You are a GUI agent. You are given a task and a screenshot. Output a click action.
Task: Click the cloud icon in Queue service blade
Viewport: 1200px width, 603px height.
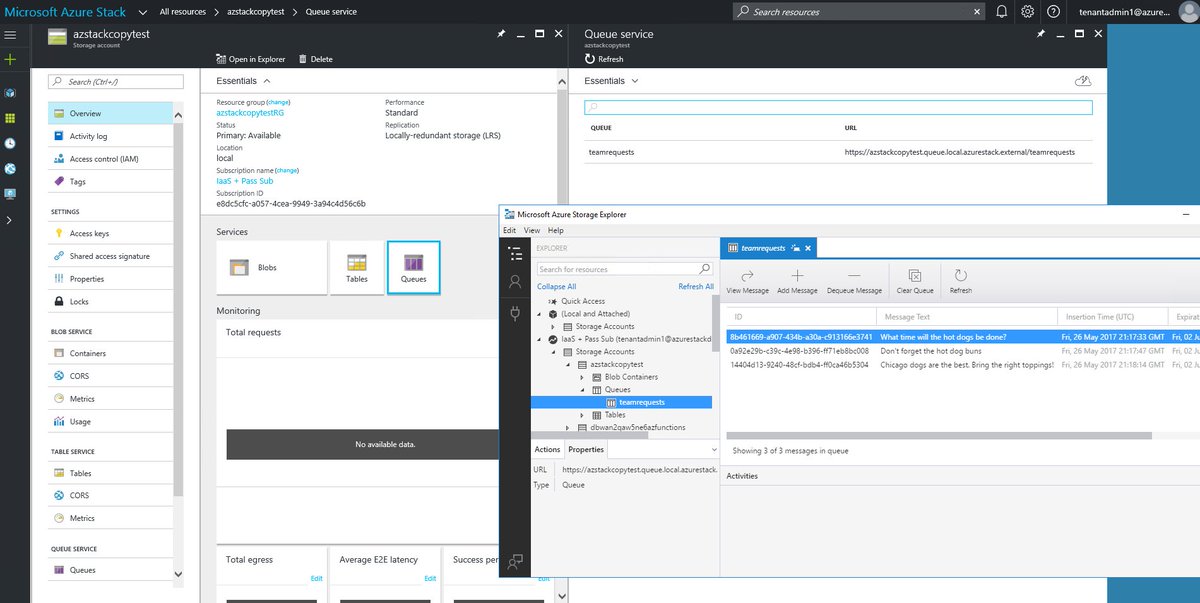pos(1082,81)
